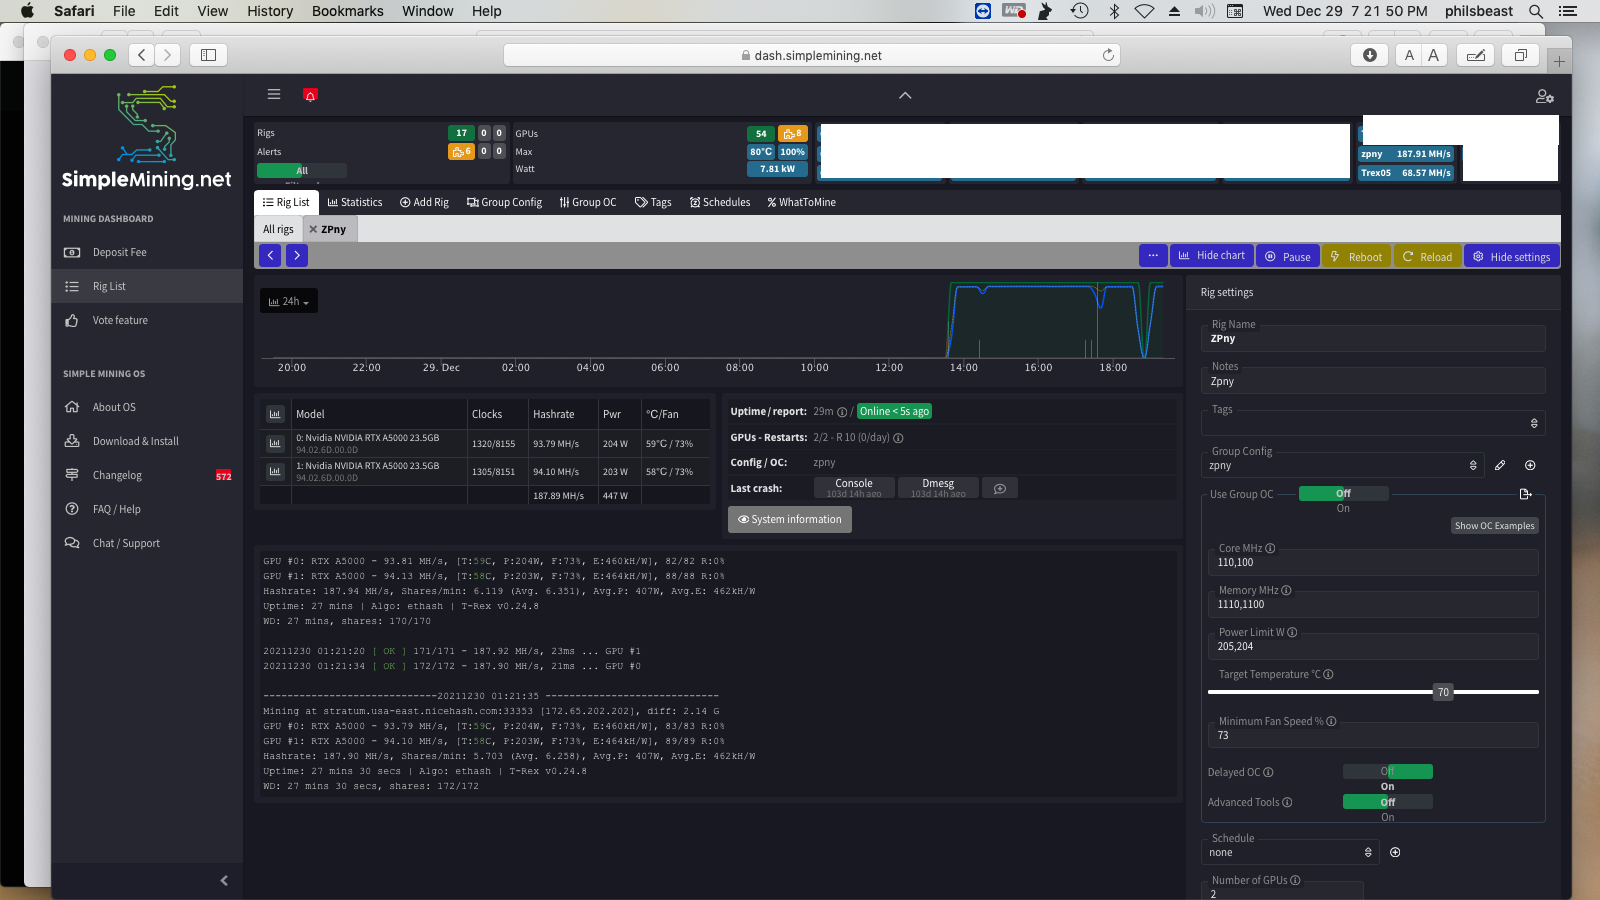Toggle the All rigs filter switch
This screenshot has height=900, width=1600.
pyautogui.click(x=302, y=170)
